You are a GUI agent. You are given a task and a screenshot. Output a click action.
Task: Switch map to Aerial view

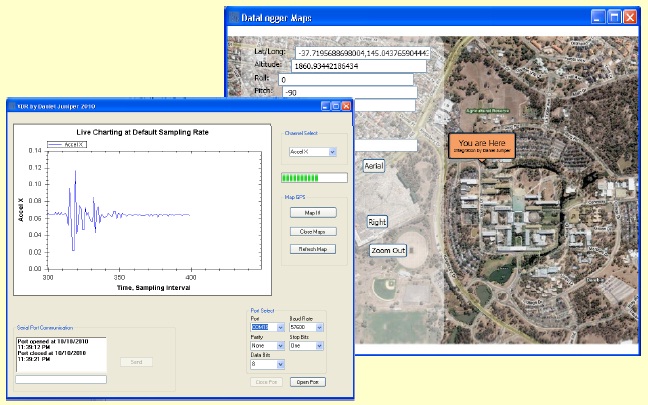coord(374,166)
